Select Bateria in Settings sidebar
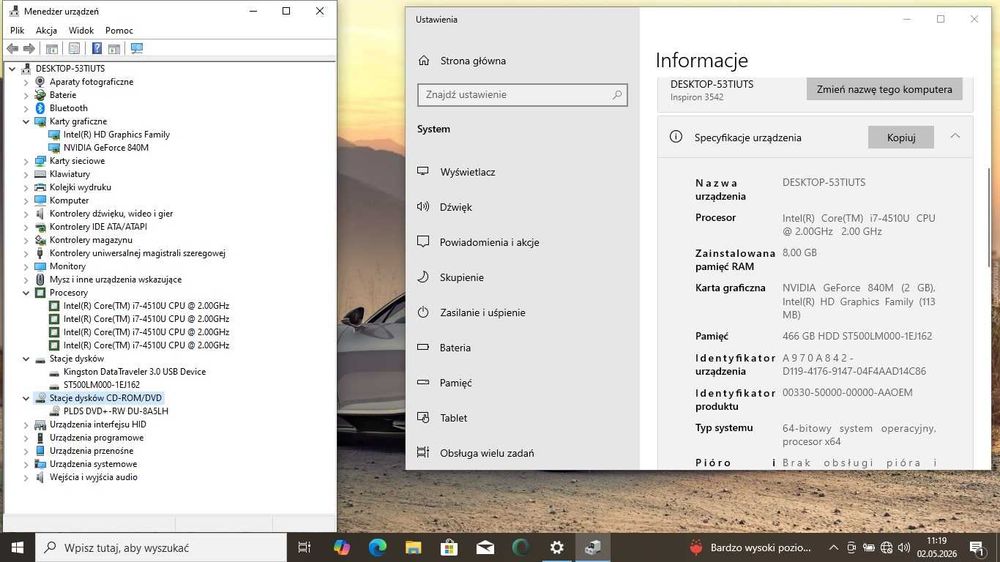1000x562 pixels. [455, 348]
